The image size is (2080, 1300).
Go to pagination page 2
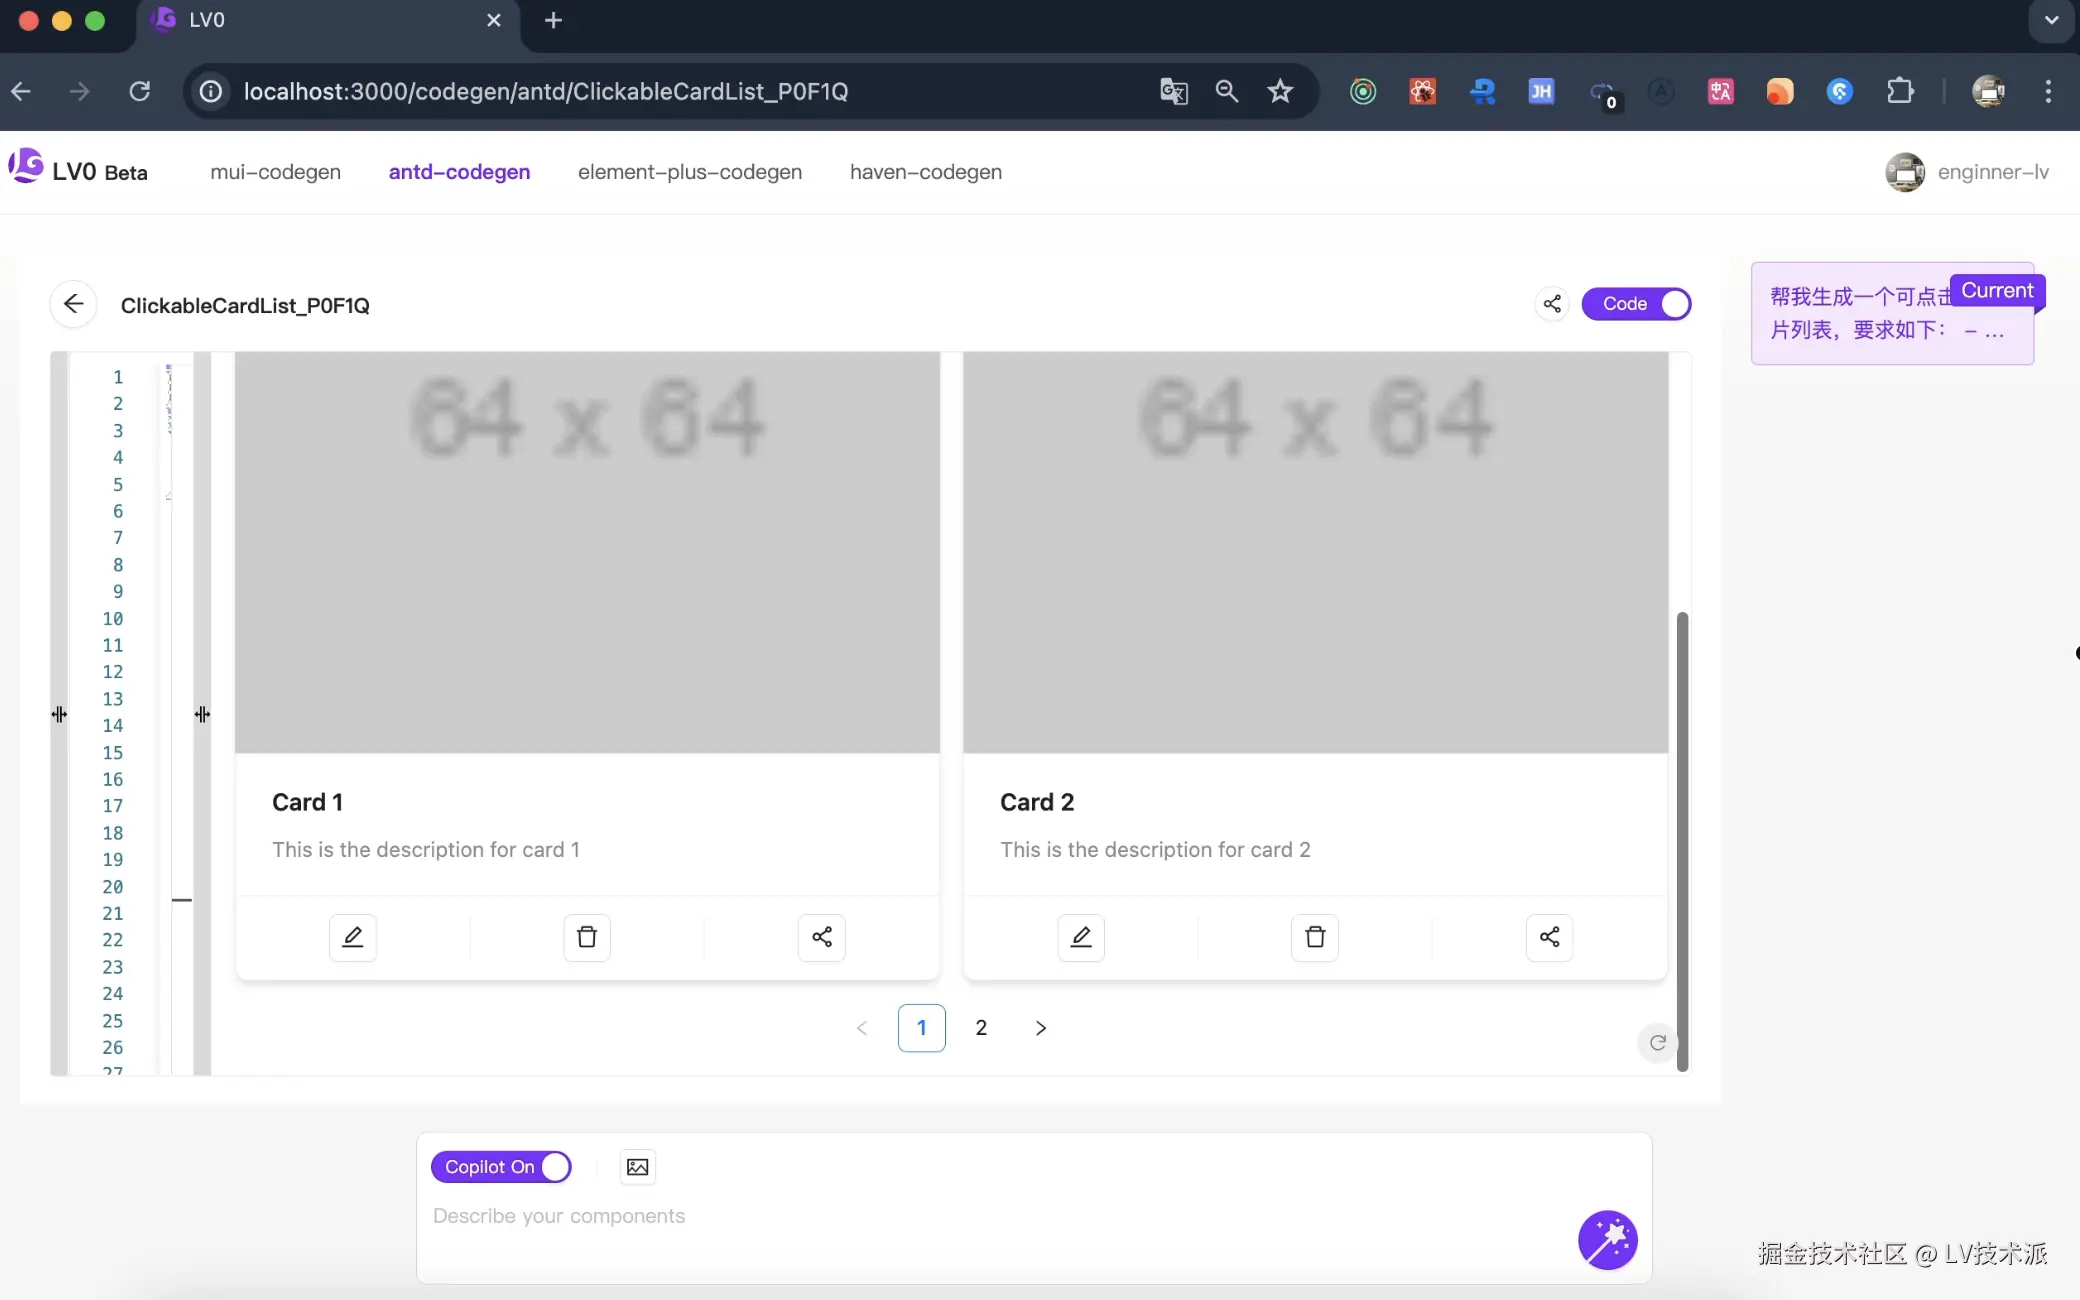[981, 1028]
